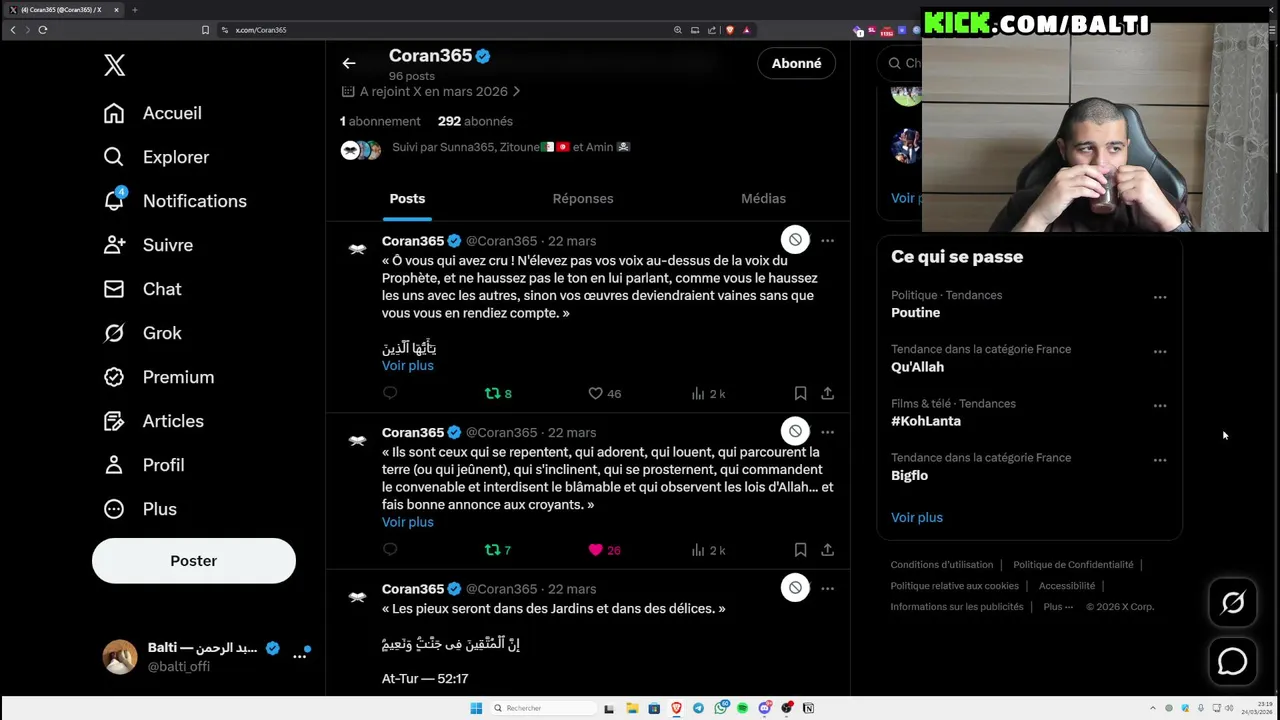Click the X logo icon
The height and width of the screenshot is (720, 1280).
pos(114,65)
